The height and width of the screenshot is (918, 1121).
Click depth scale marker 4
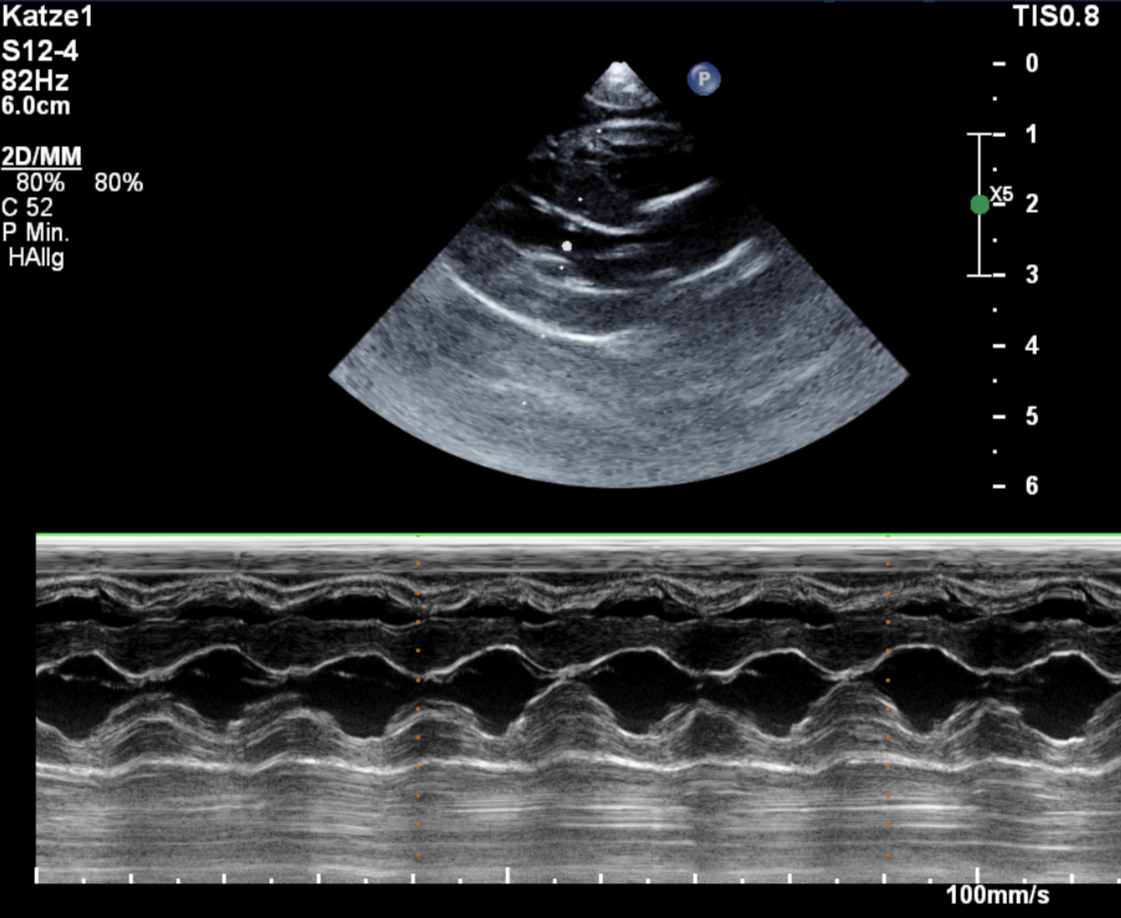pyautogui.click(x=1032, y=346)
